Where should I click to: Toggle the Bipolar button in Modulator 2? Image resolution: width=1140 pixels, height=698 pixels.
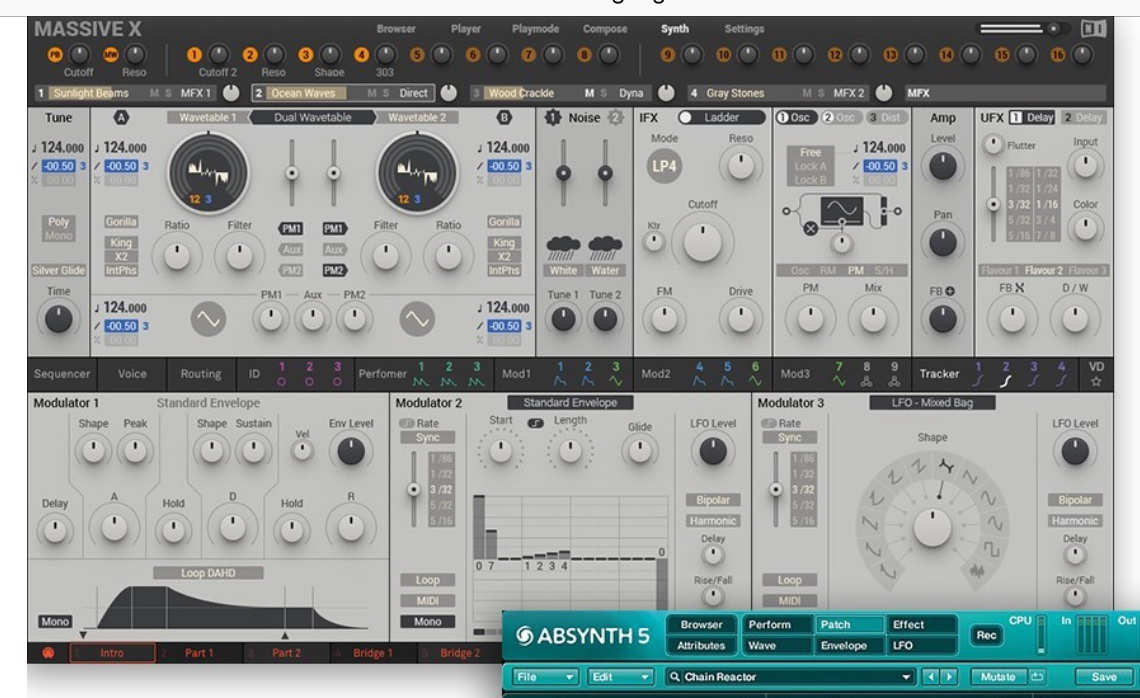(x=712, y=500)
